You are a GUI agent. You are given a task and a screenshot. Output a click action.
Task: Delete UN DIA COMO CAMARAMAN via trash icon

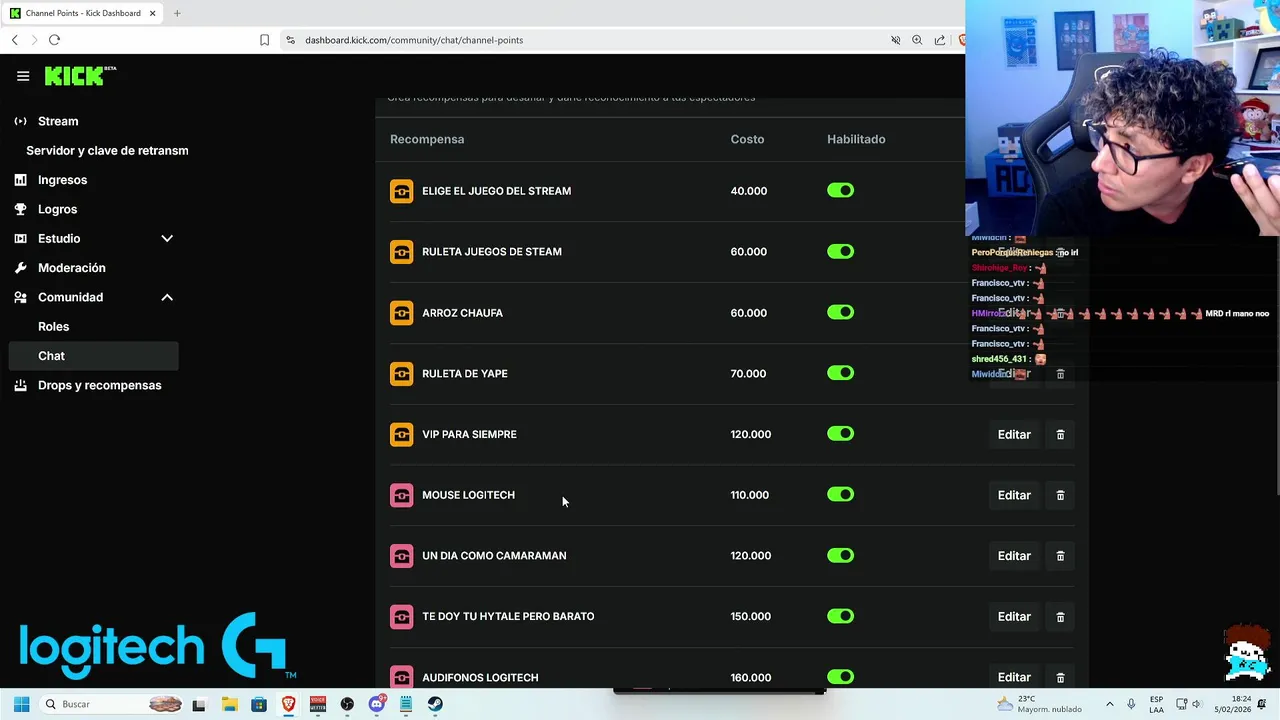tap(1060, 556)
